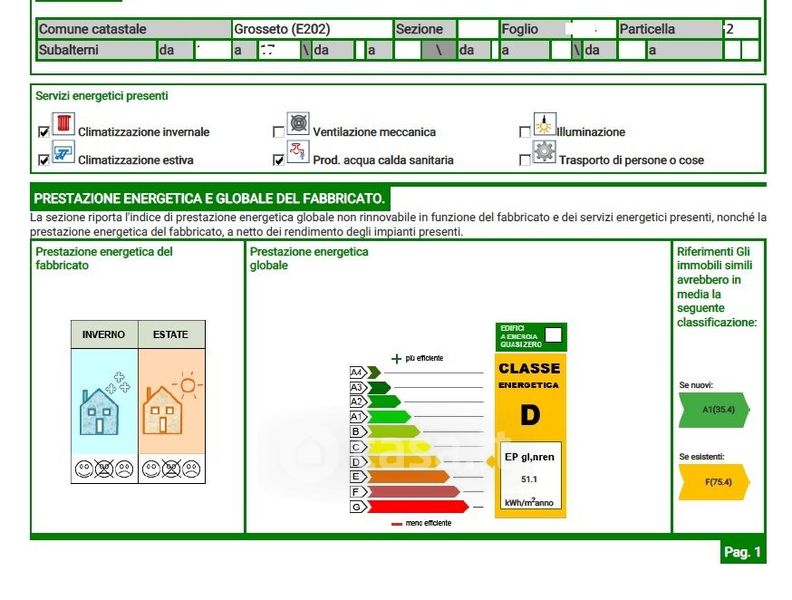
Task: Click the Ventilazione meccanica fan icon
Action: click(x=298, y=125)
